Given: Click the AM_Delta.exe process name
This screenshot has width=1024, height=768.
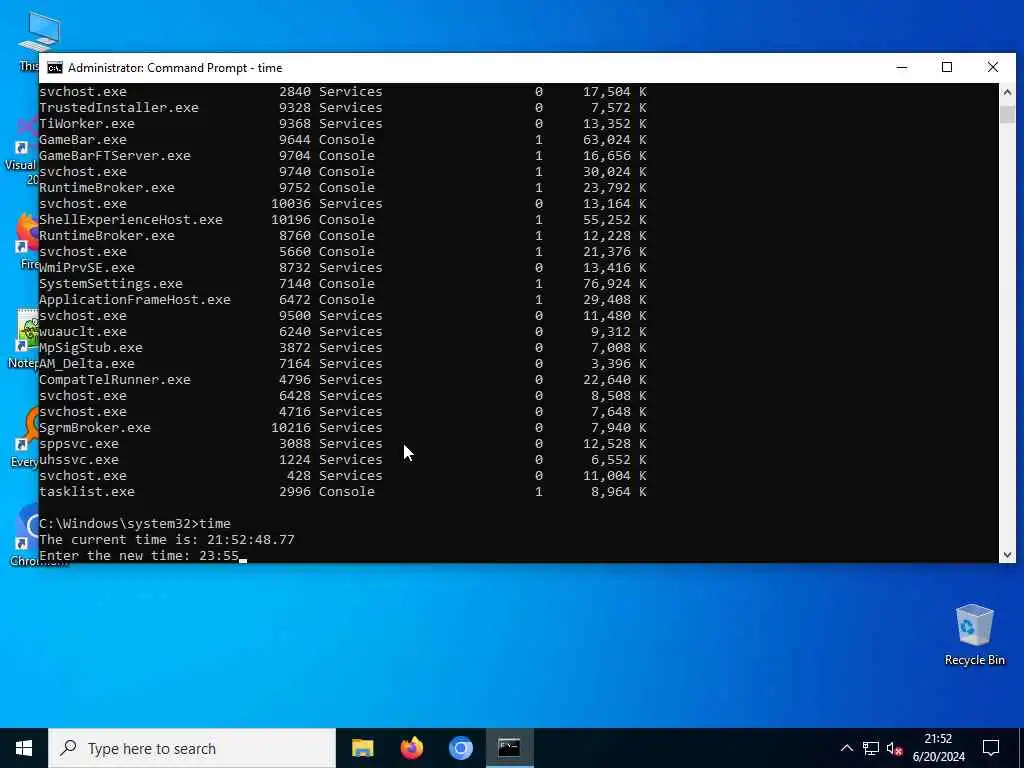Looking at the screenshot, I should pos(87,364).
